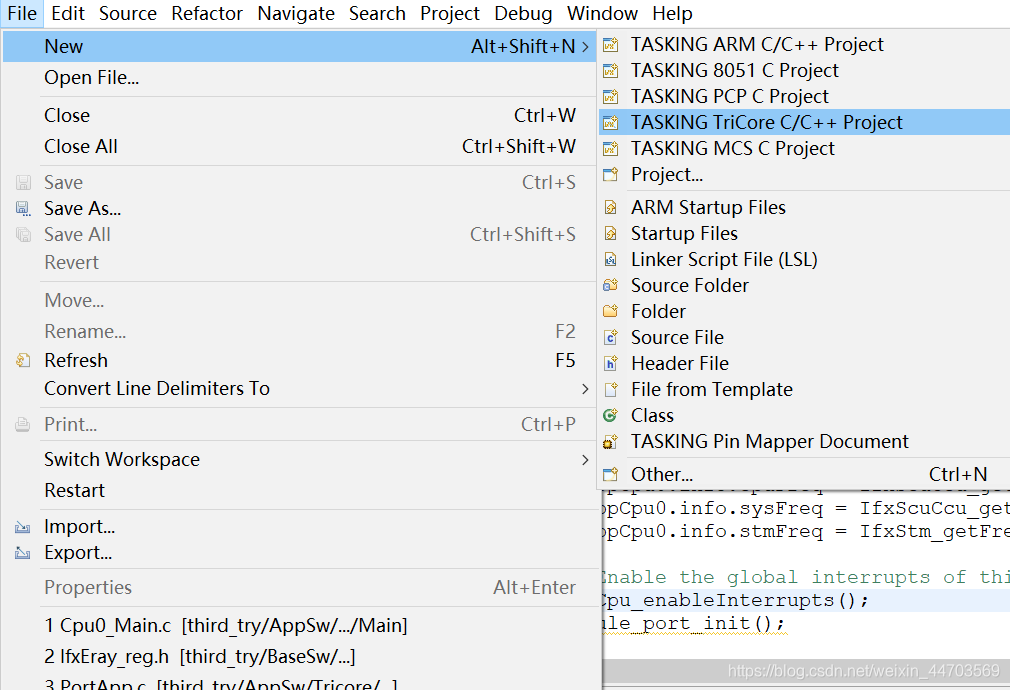Screen dimensions: 1010x690
Task: Open the Edit menu
Action: [x=68, y=14]
